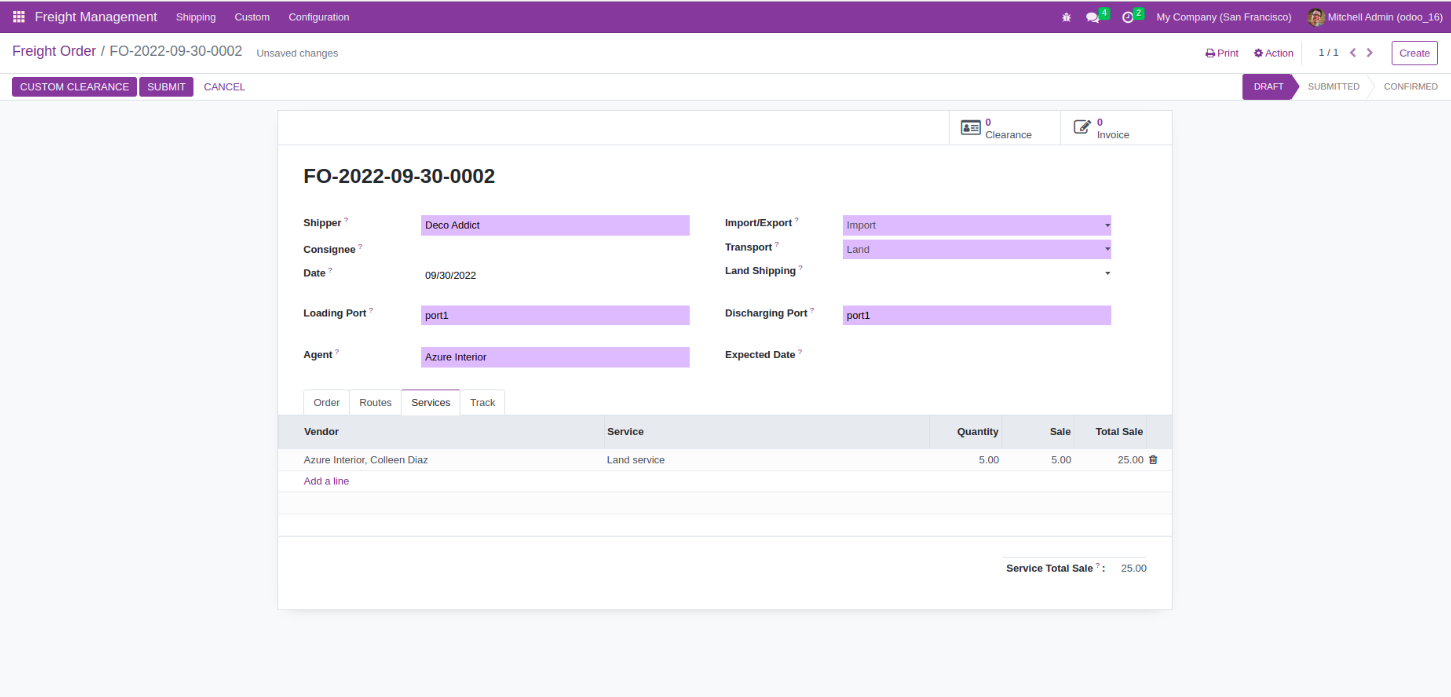
Task: Open the Configuration menu
Action: tap(319, 17)
